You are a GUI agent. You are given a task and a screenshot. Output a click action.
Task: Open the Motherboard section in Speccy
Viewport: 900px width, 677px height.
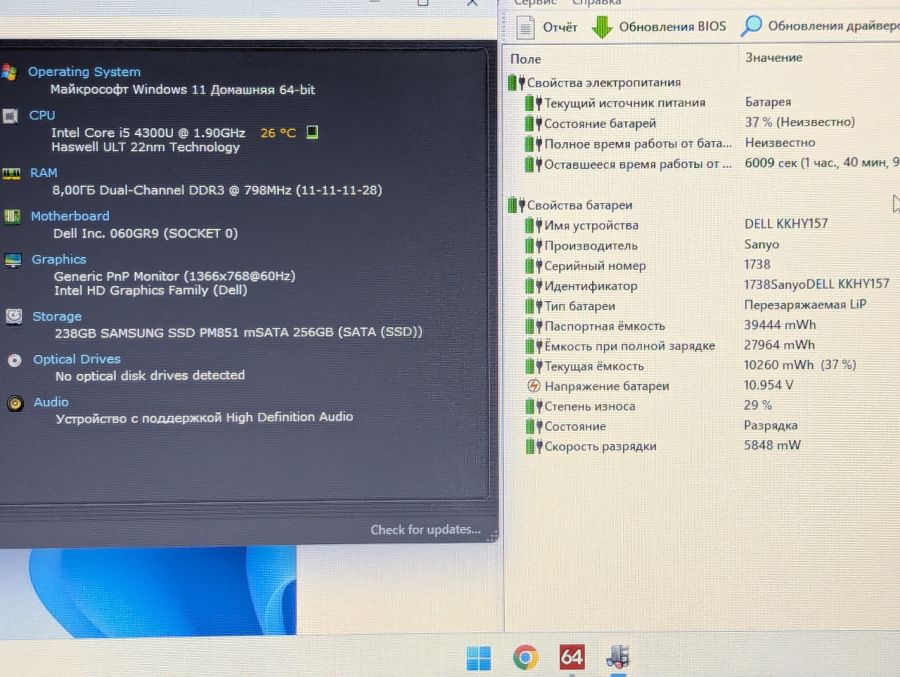point(69,216)
